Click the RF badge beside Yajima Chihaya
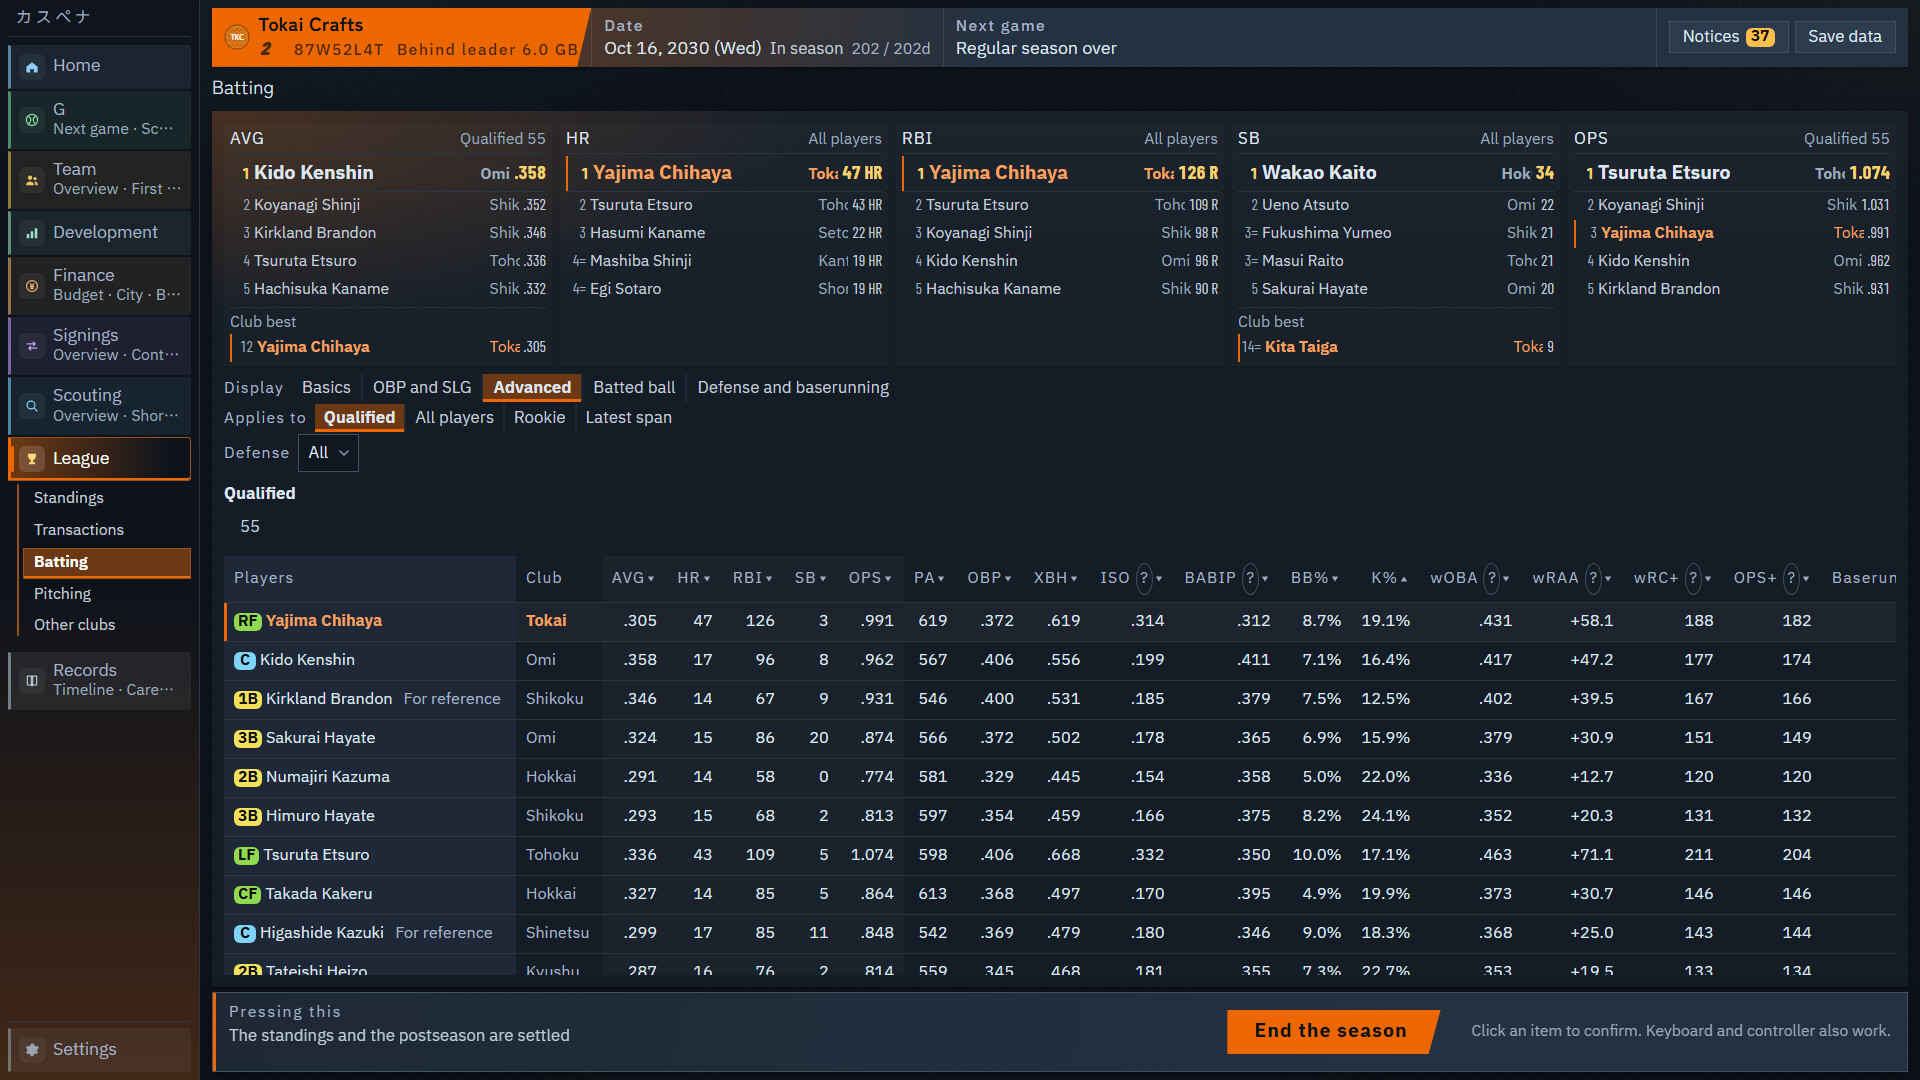The height and width of the screenshot is (1080, 1920). [247, 621]
